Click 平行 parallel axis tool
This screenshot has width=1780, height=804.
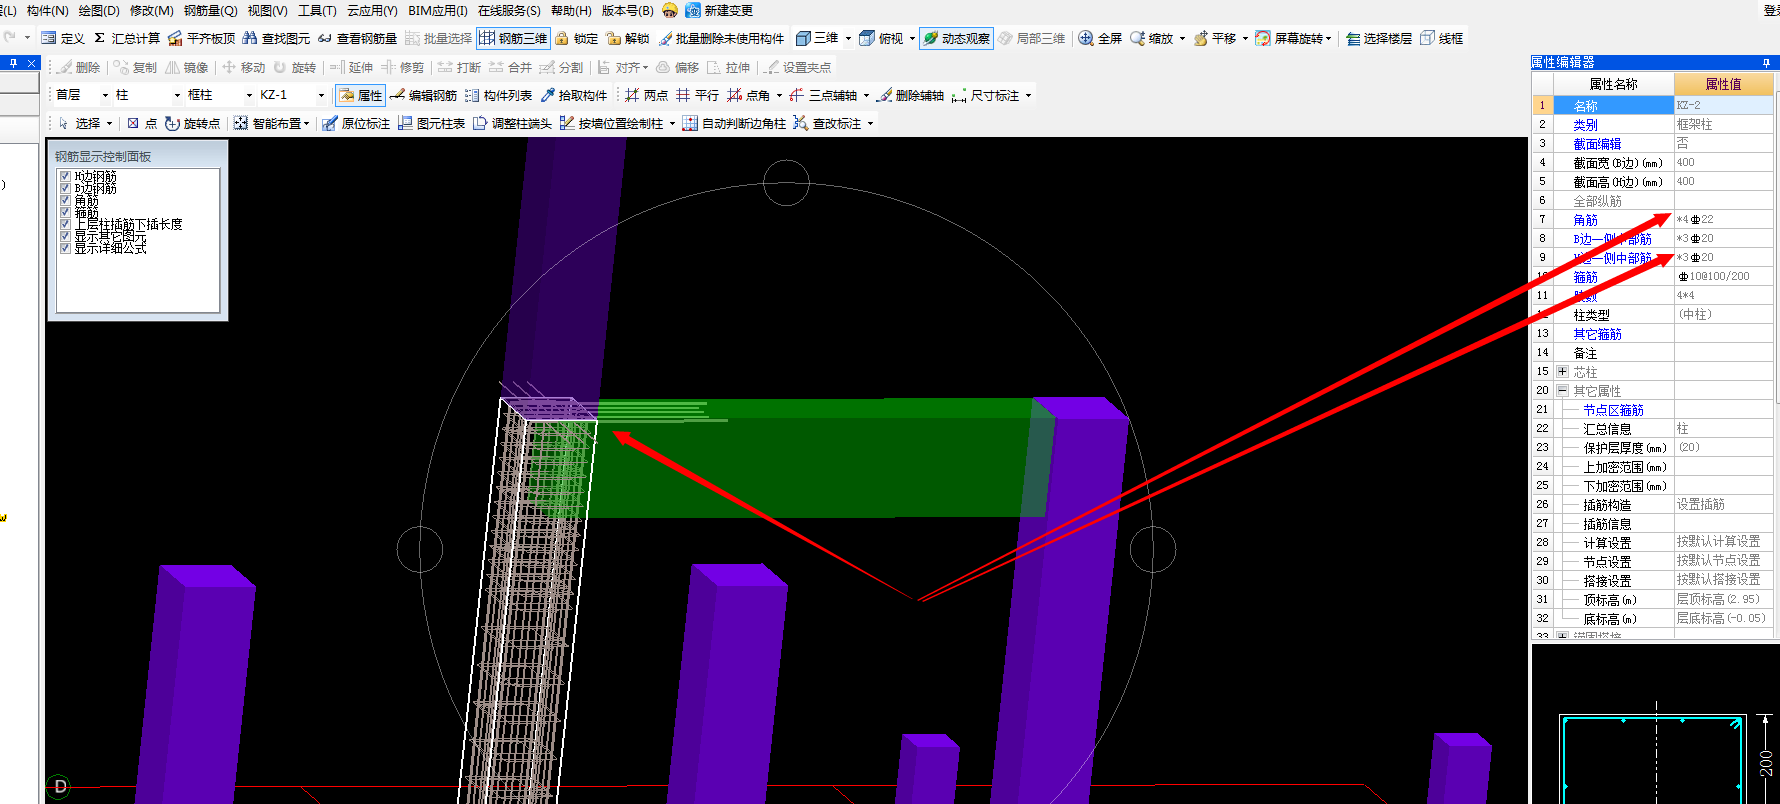pos(697,95)
